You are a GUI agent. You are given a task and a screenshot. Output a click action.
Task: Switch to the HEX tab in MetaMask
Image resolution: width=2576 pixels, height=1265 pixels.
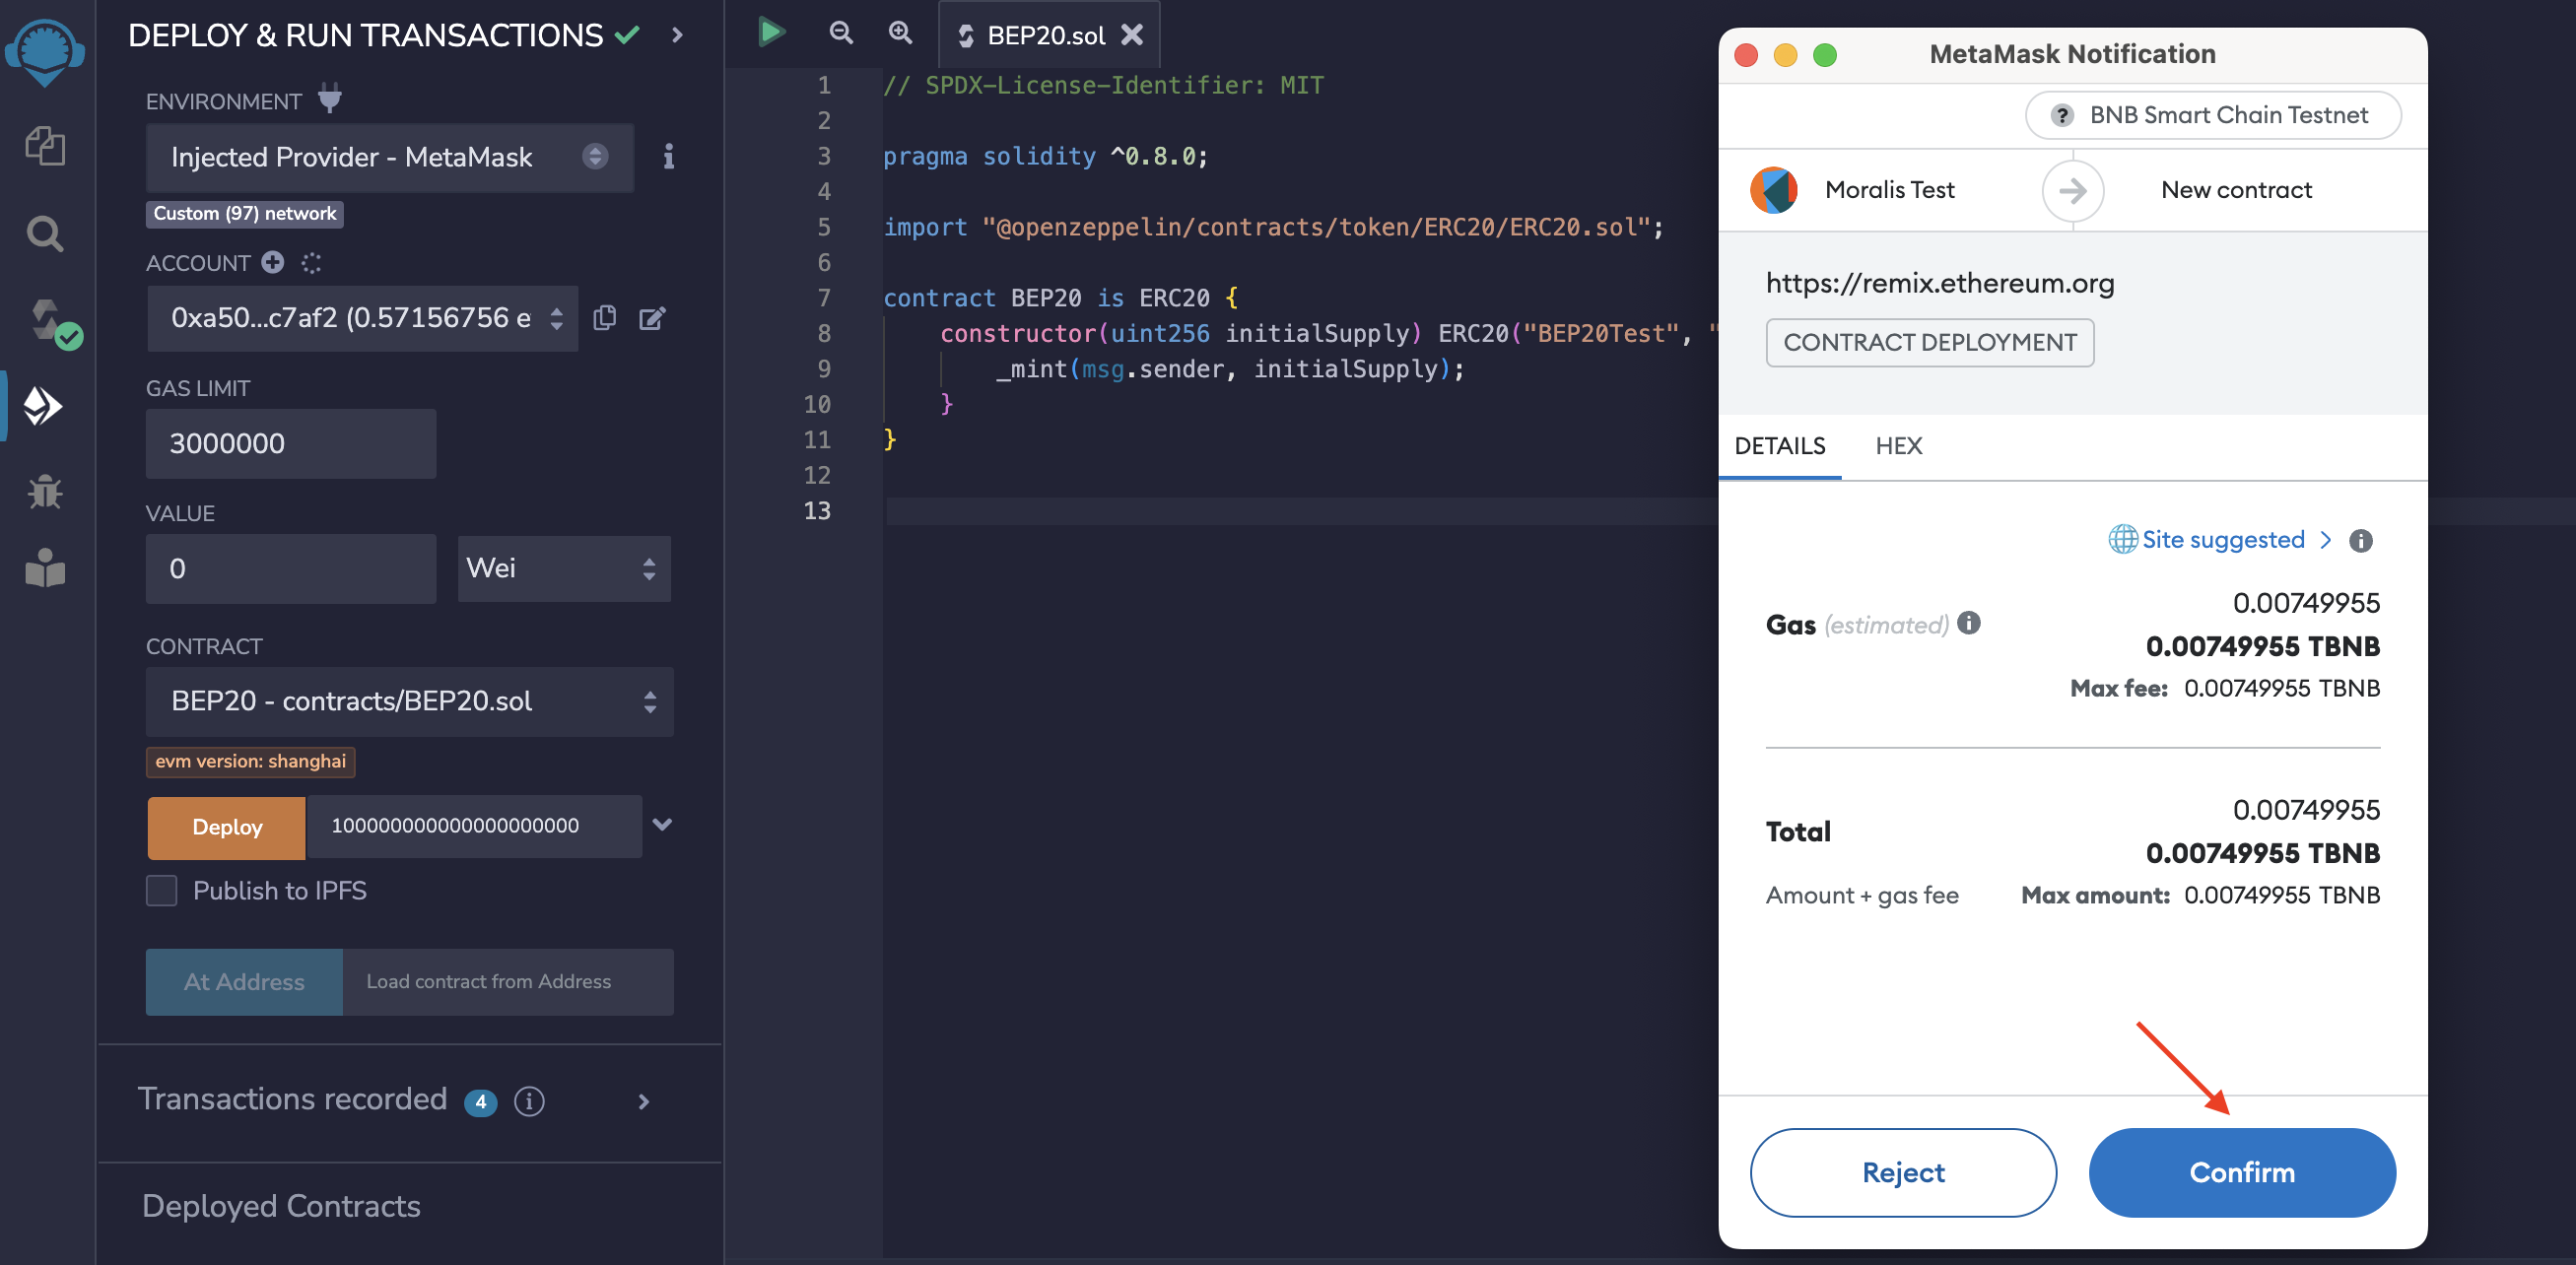(x=1899, y=446)
